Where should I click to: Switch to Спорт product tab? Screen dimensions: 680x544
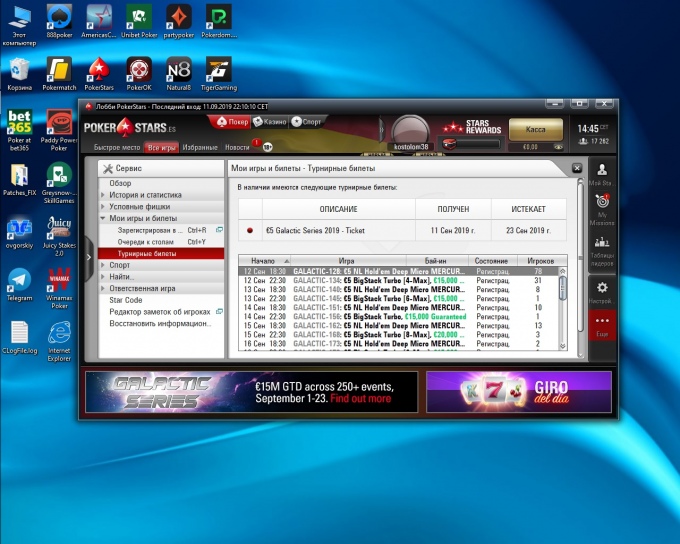pyautogui.click(x=306, y=122)
